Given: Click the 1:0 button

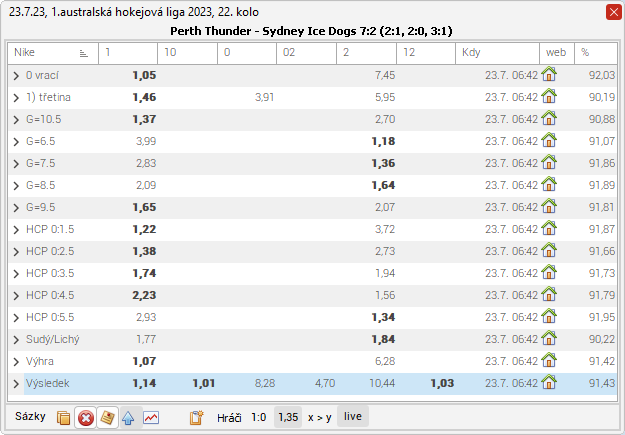Looking at the screenshot, I should point(259,417).
